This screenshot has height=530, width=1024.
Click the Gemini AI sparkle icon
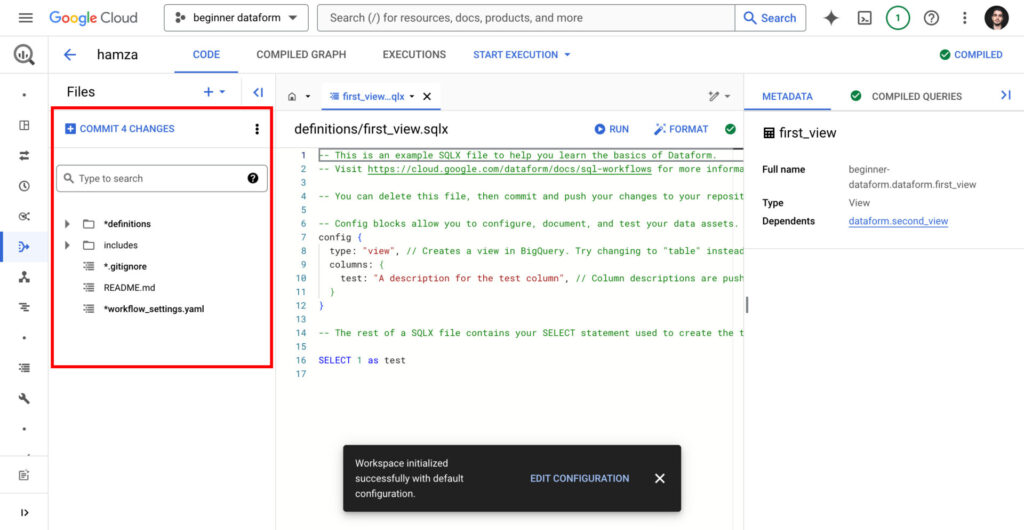click(831, 18)
